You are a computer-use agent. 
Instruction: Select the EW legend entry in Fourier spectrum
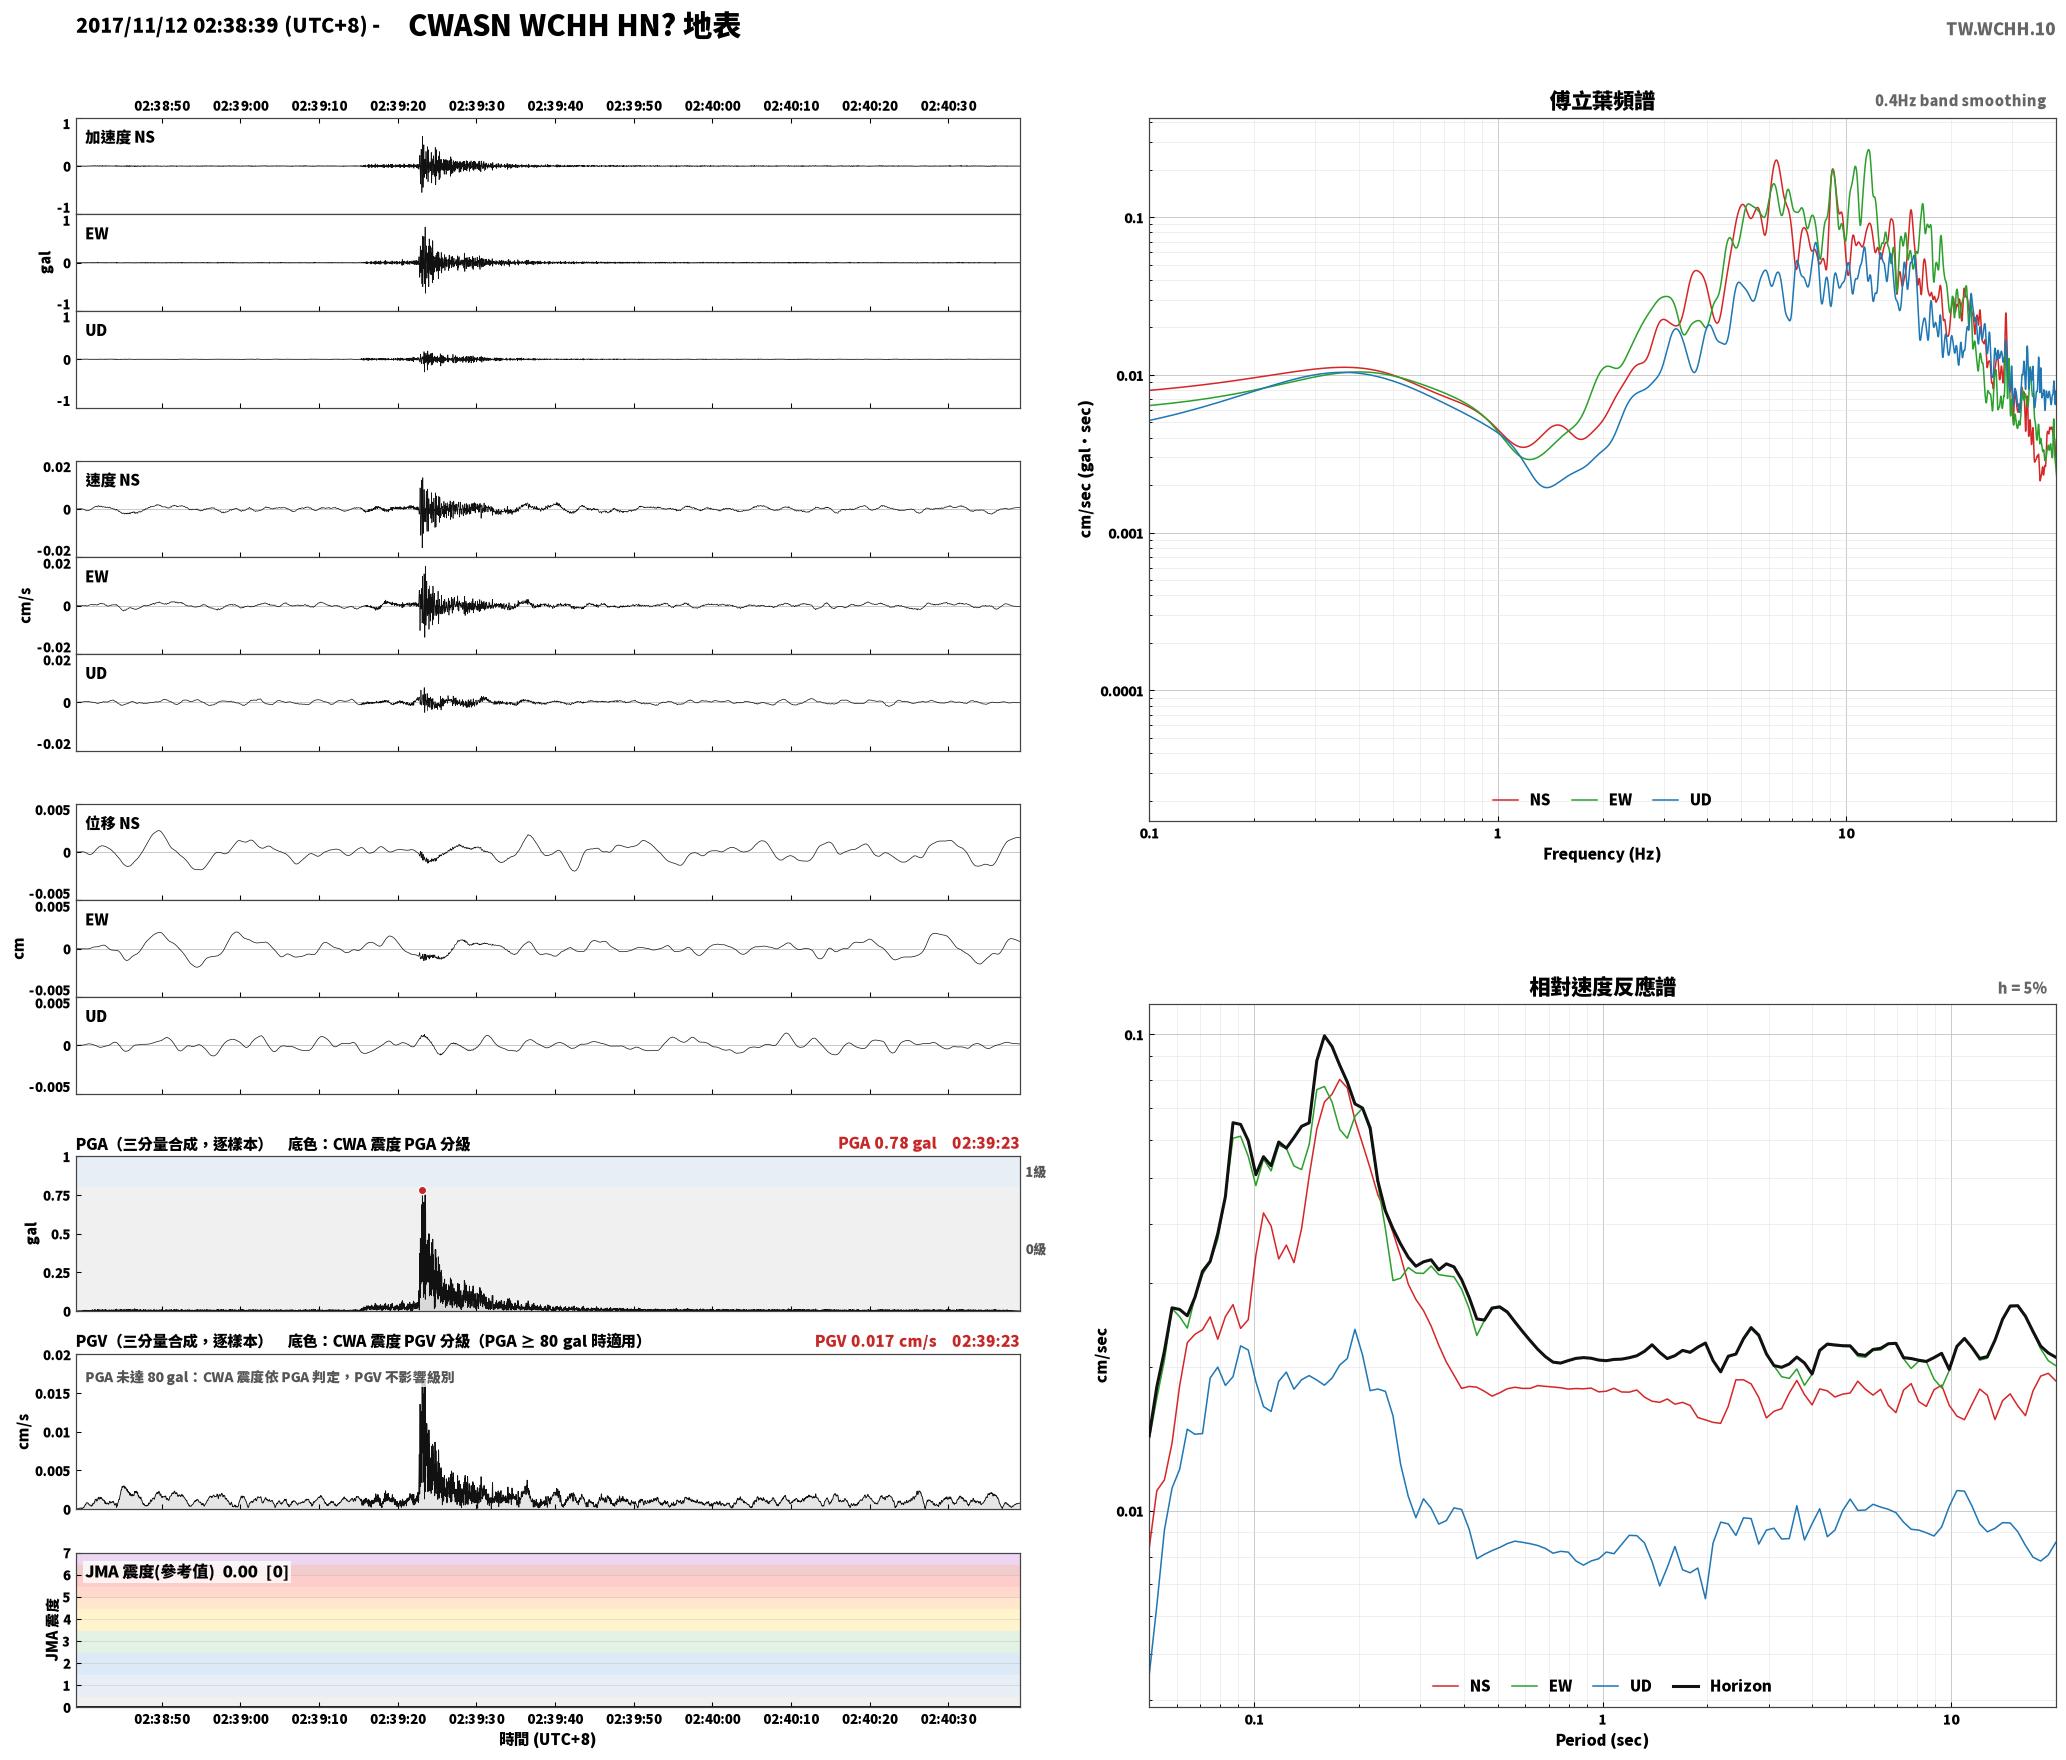pos(1602,799)
